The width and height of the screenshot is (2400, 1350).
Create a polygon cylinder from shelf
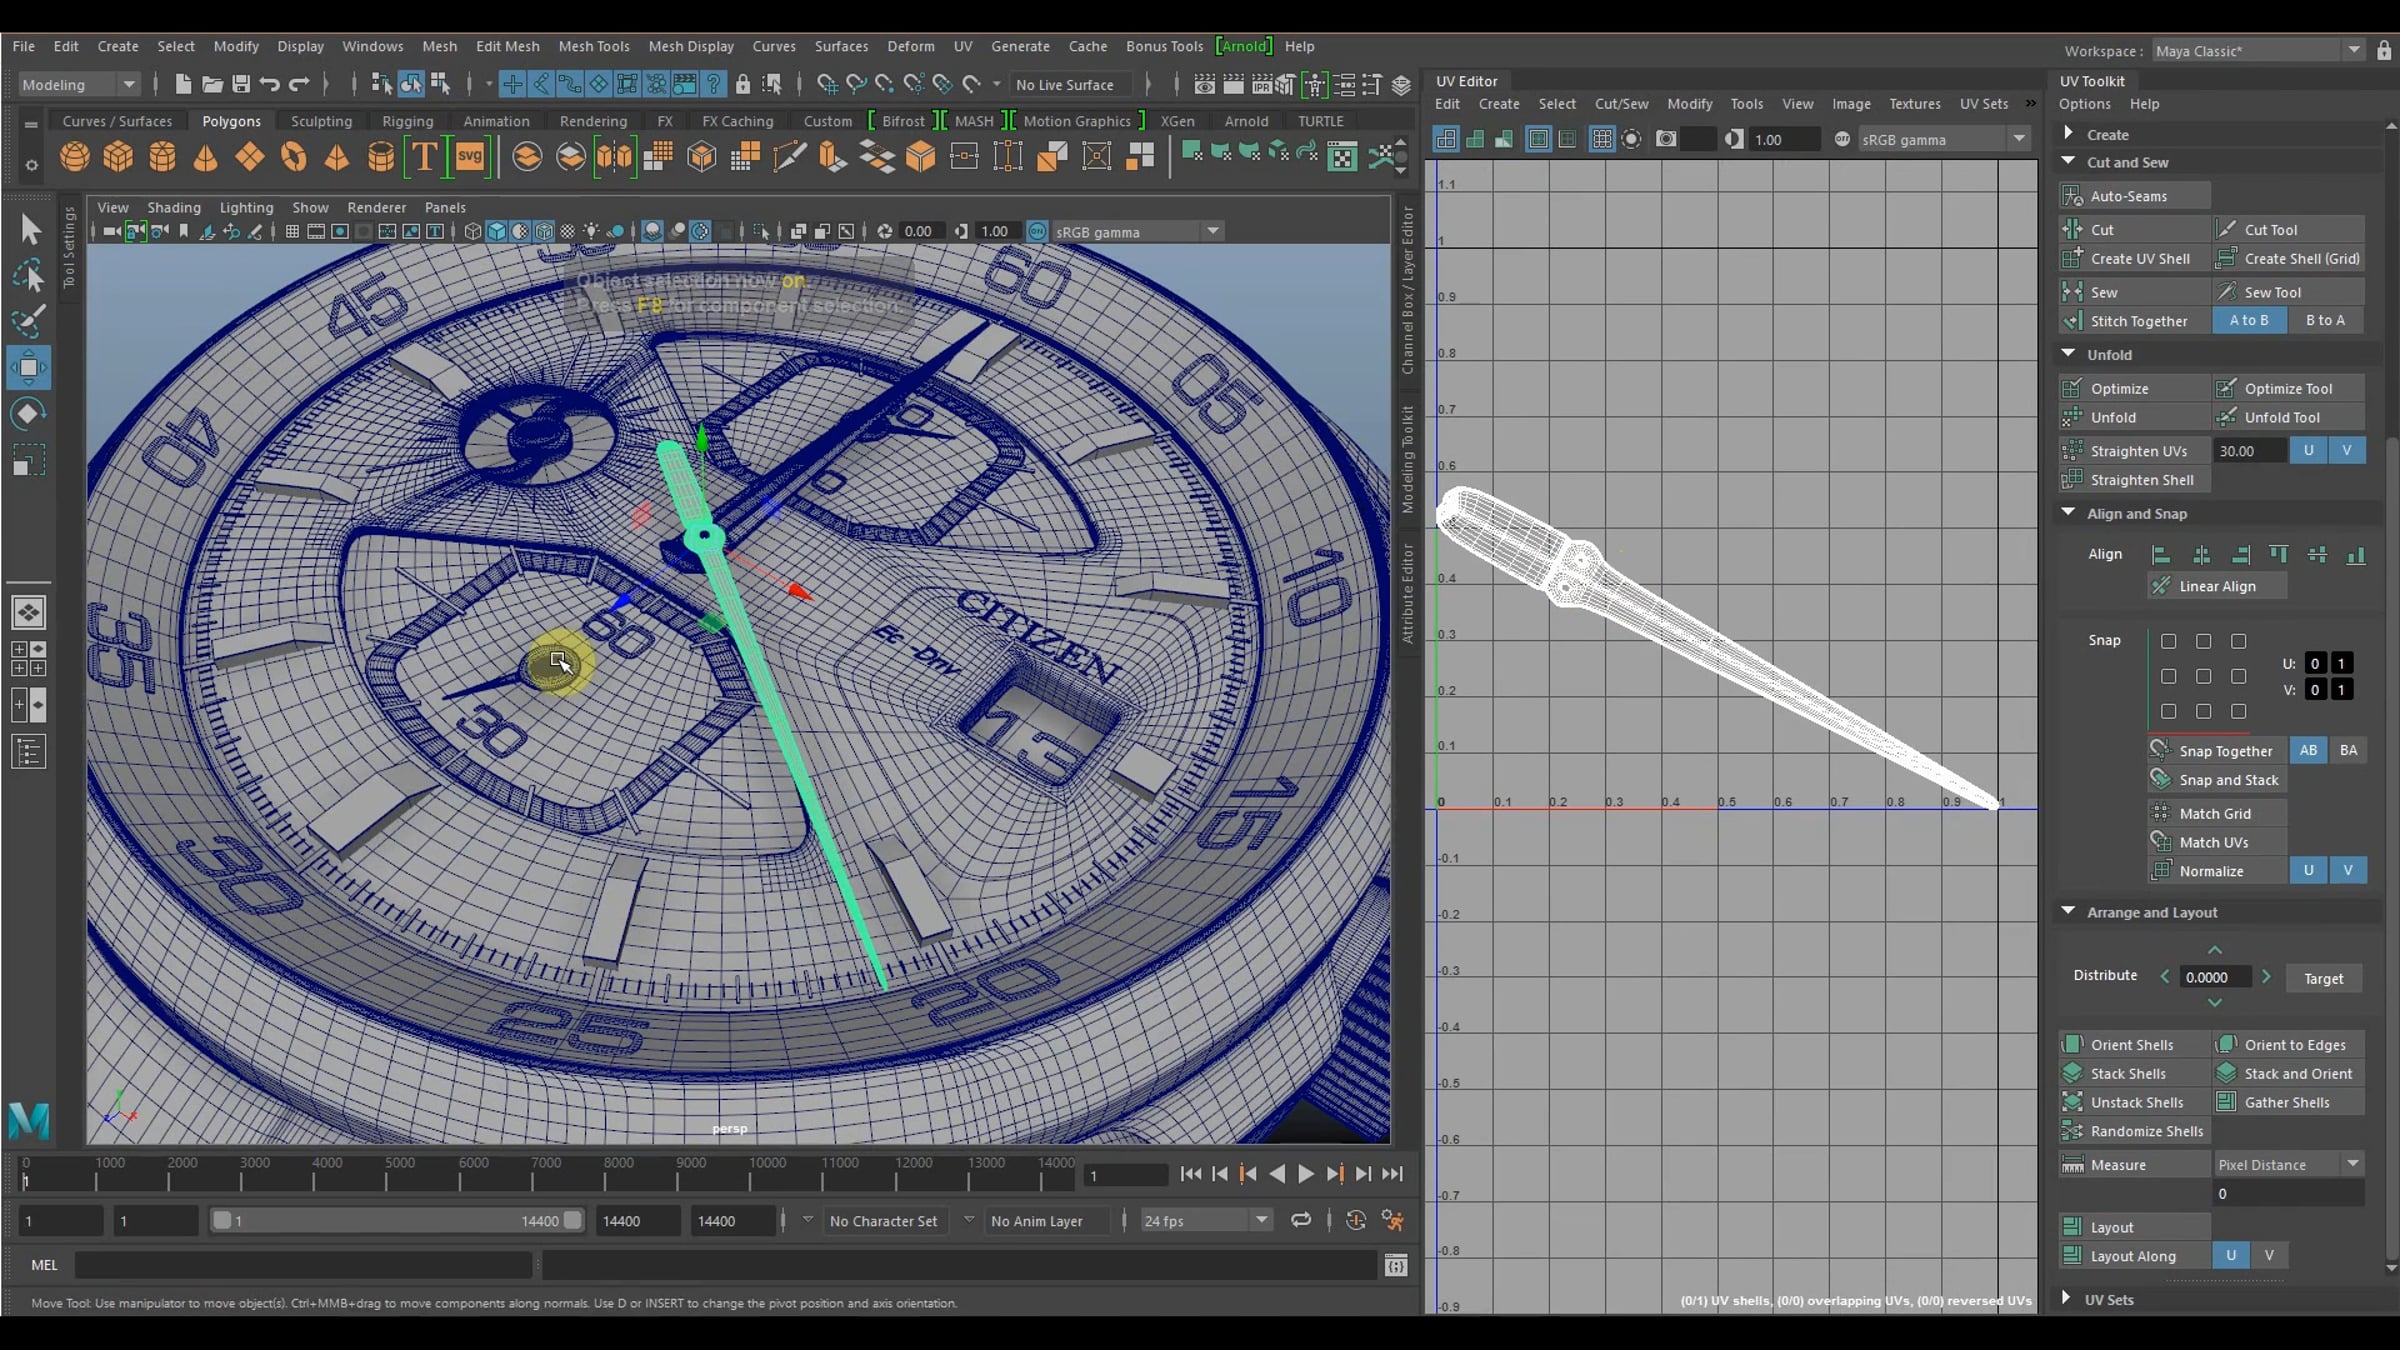coord(162,157)
